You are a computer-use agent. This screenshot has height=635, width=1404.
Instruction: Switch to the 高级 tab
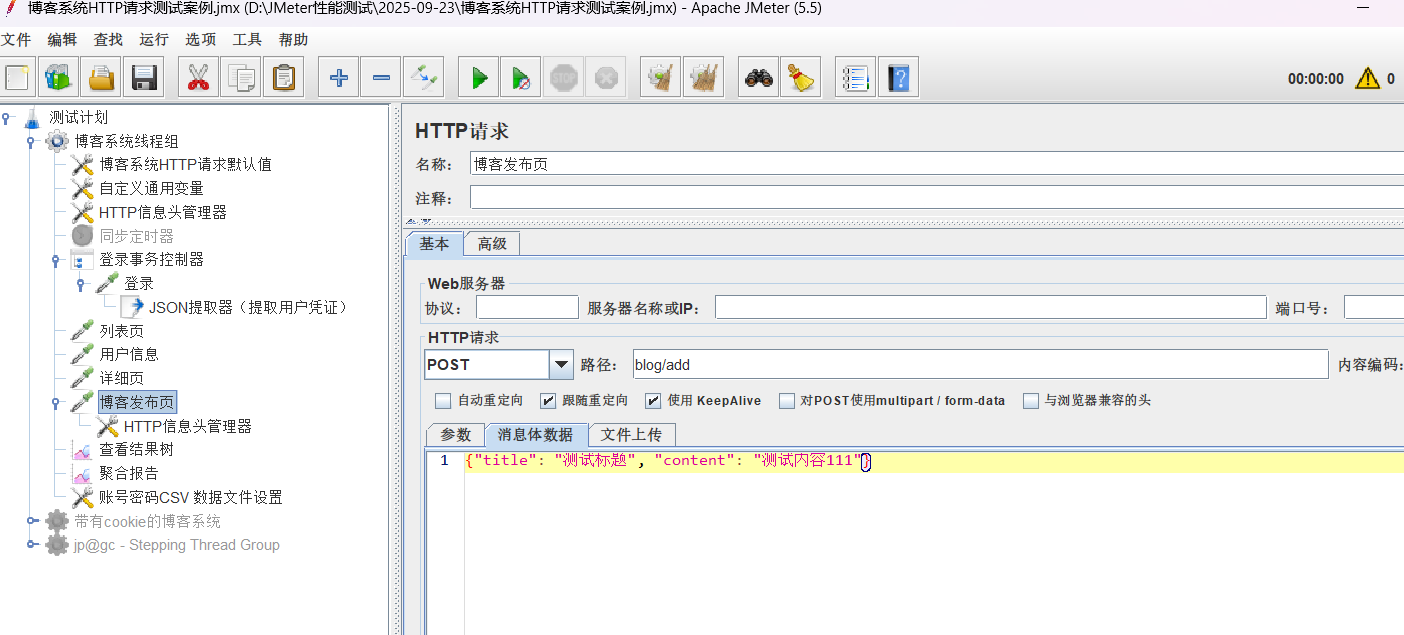point(492,244)
